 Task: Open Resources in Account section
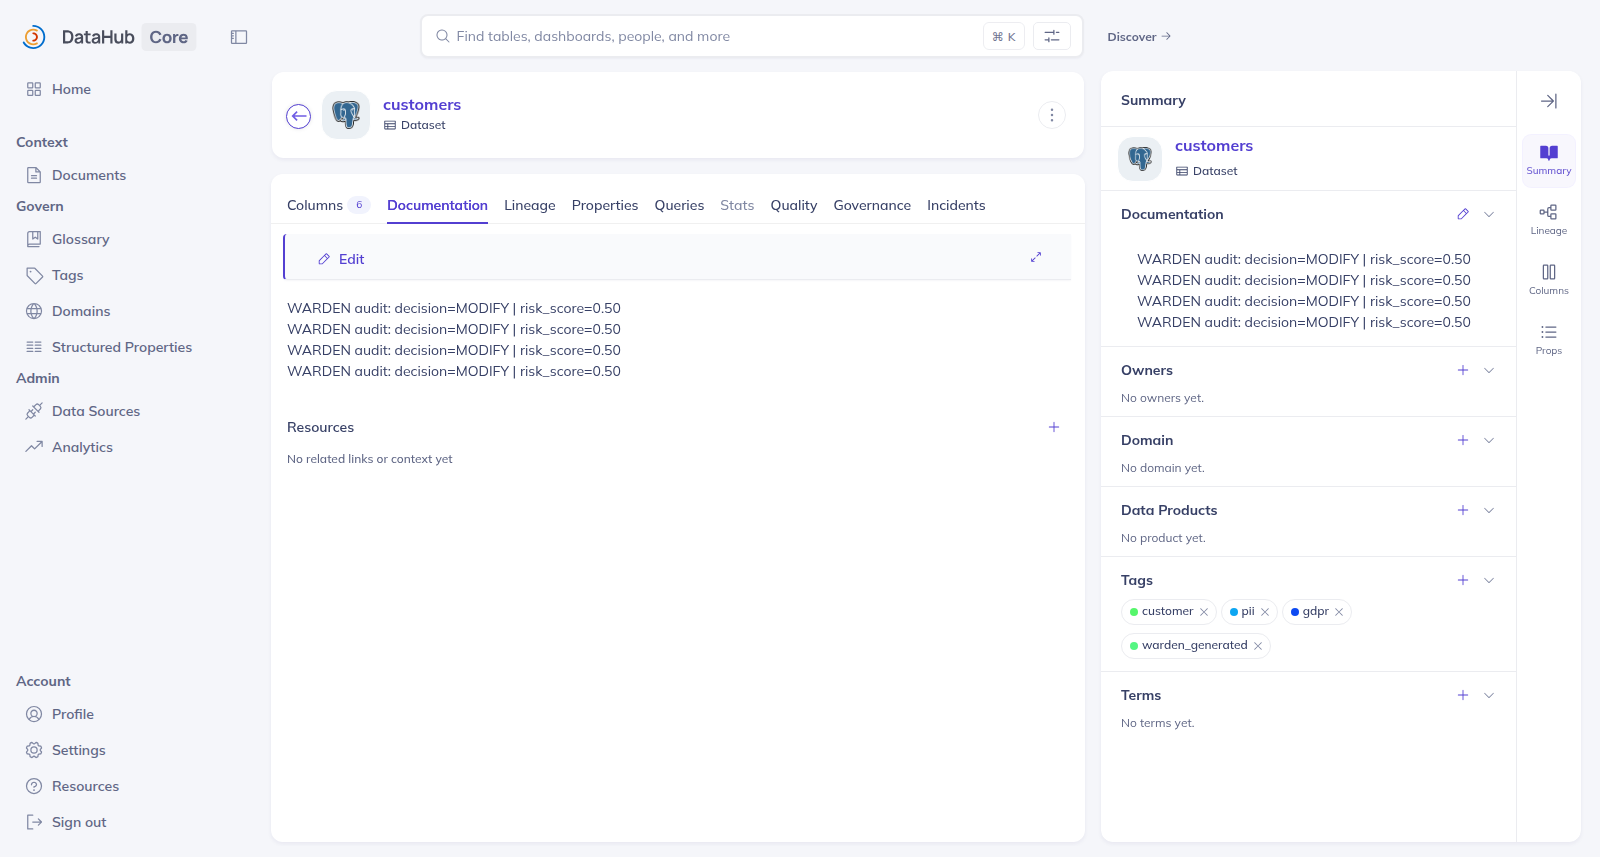(x=85, y=786)
